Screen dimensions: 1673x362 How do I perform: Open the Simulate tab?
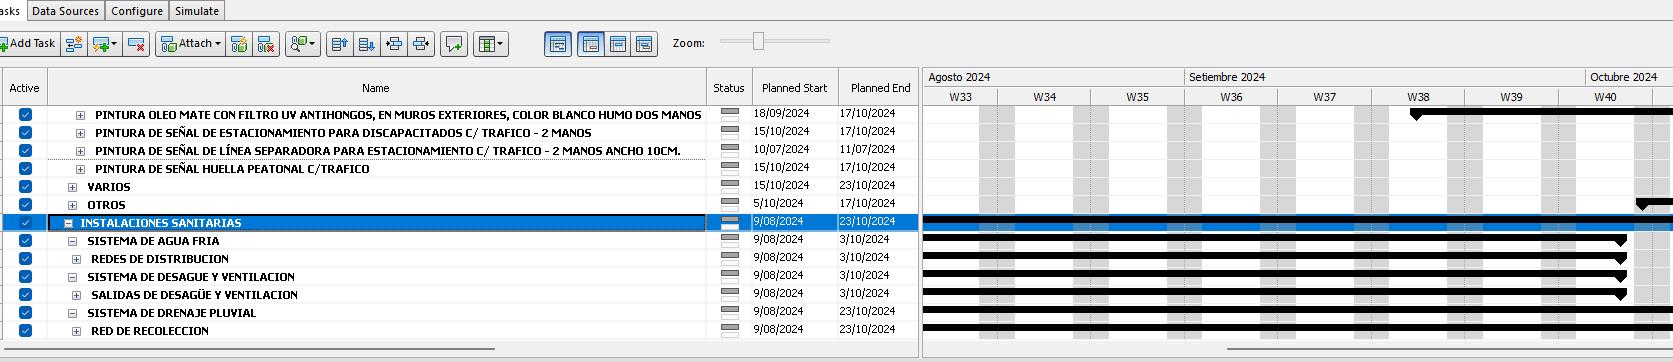[197, 11]
